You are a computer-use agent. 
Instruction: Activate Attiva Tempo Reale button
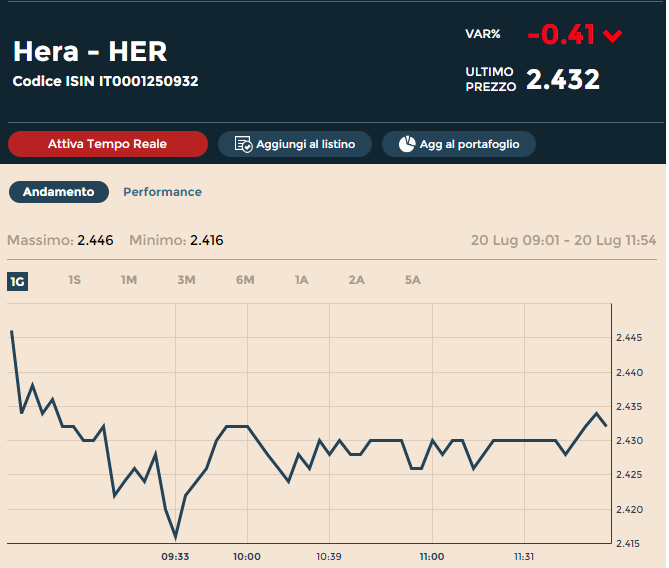(108, 144)
